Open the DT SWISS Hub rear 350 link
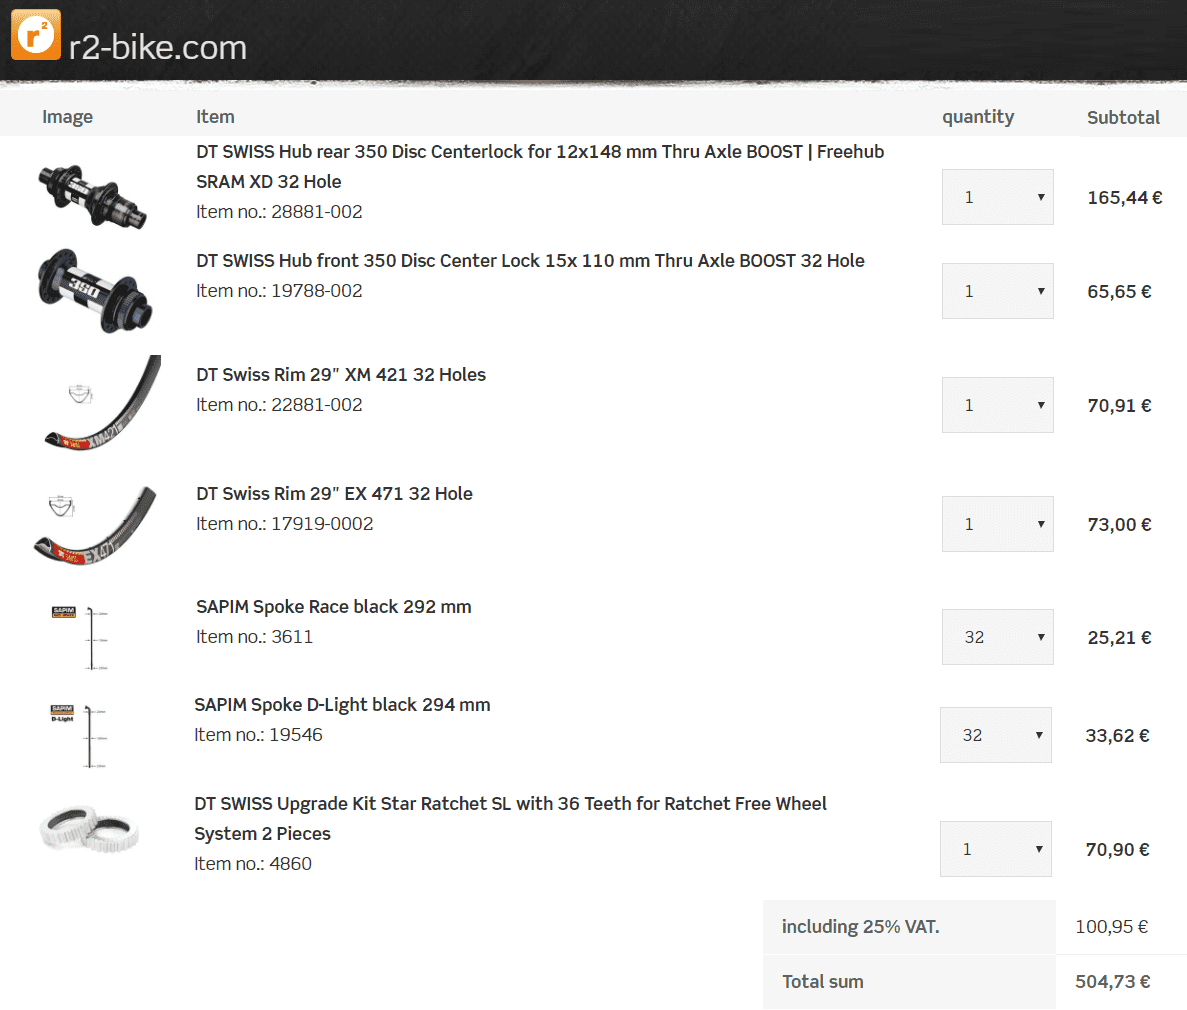Screen dimensions: 1187x1010 coord(539,152)
